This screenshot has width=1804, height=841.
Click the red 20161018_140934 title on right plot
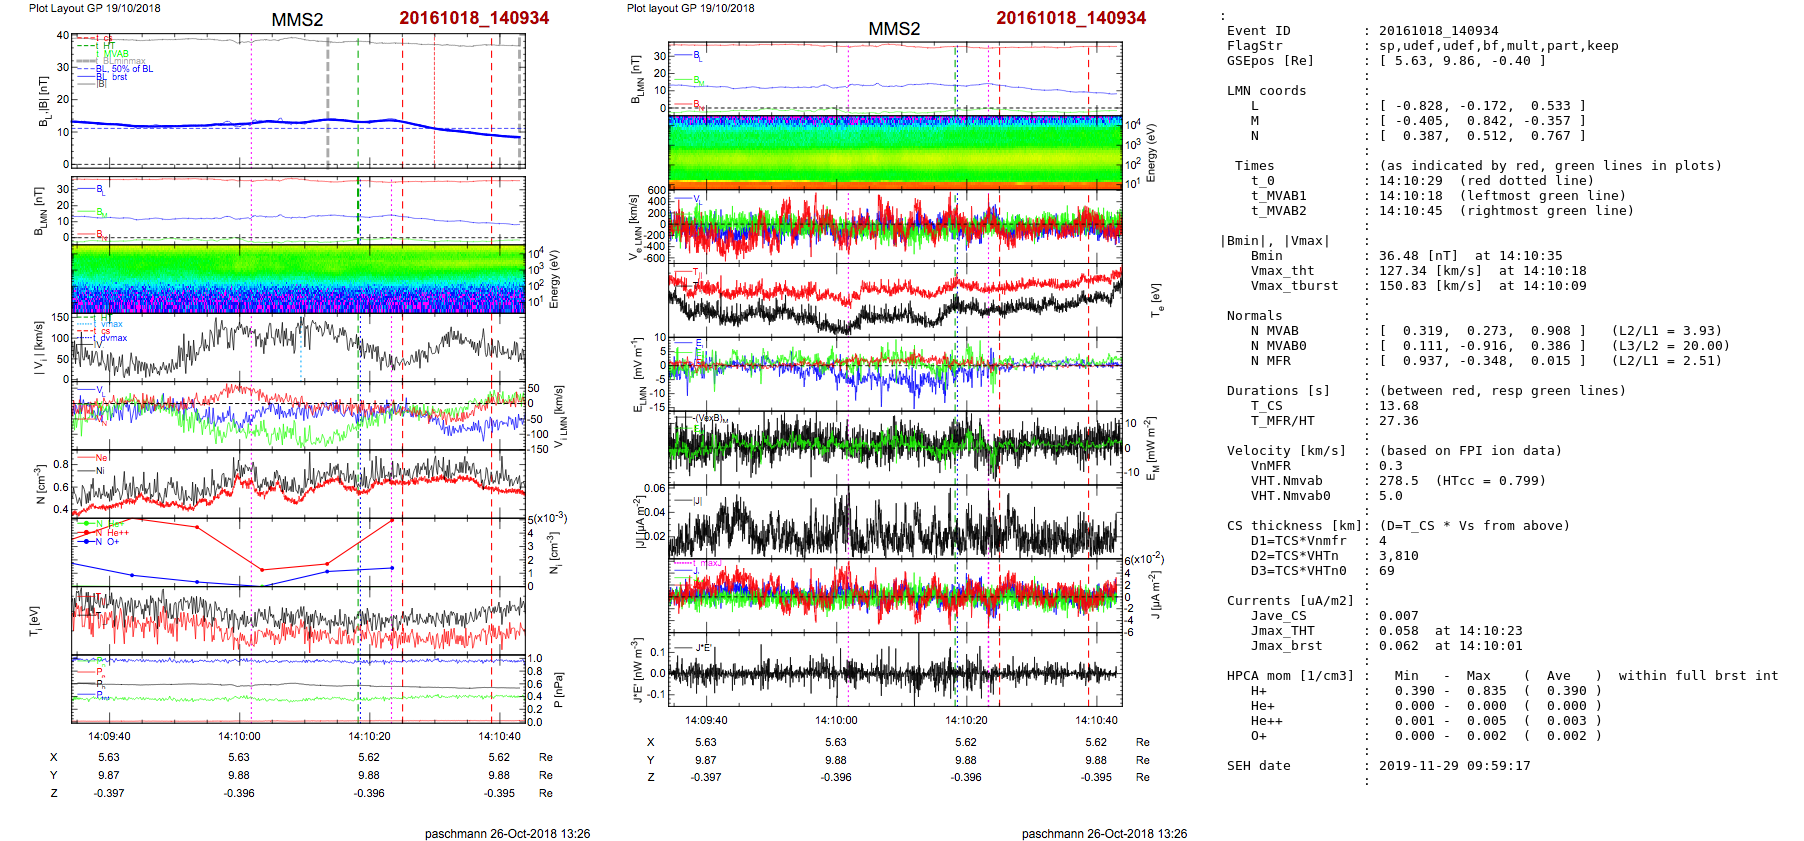[x=1070, y=18]
